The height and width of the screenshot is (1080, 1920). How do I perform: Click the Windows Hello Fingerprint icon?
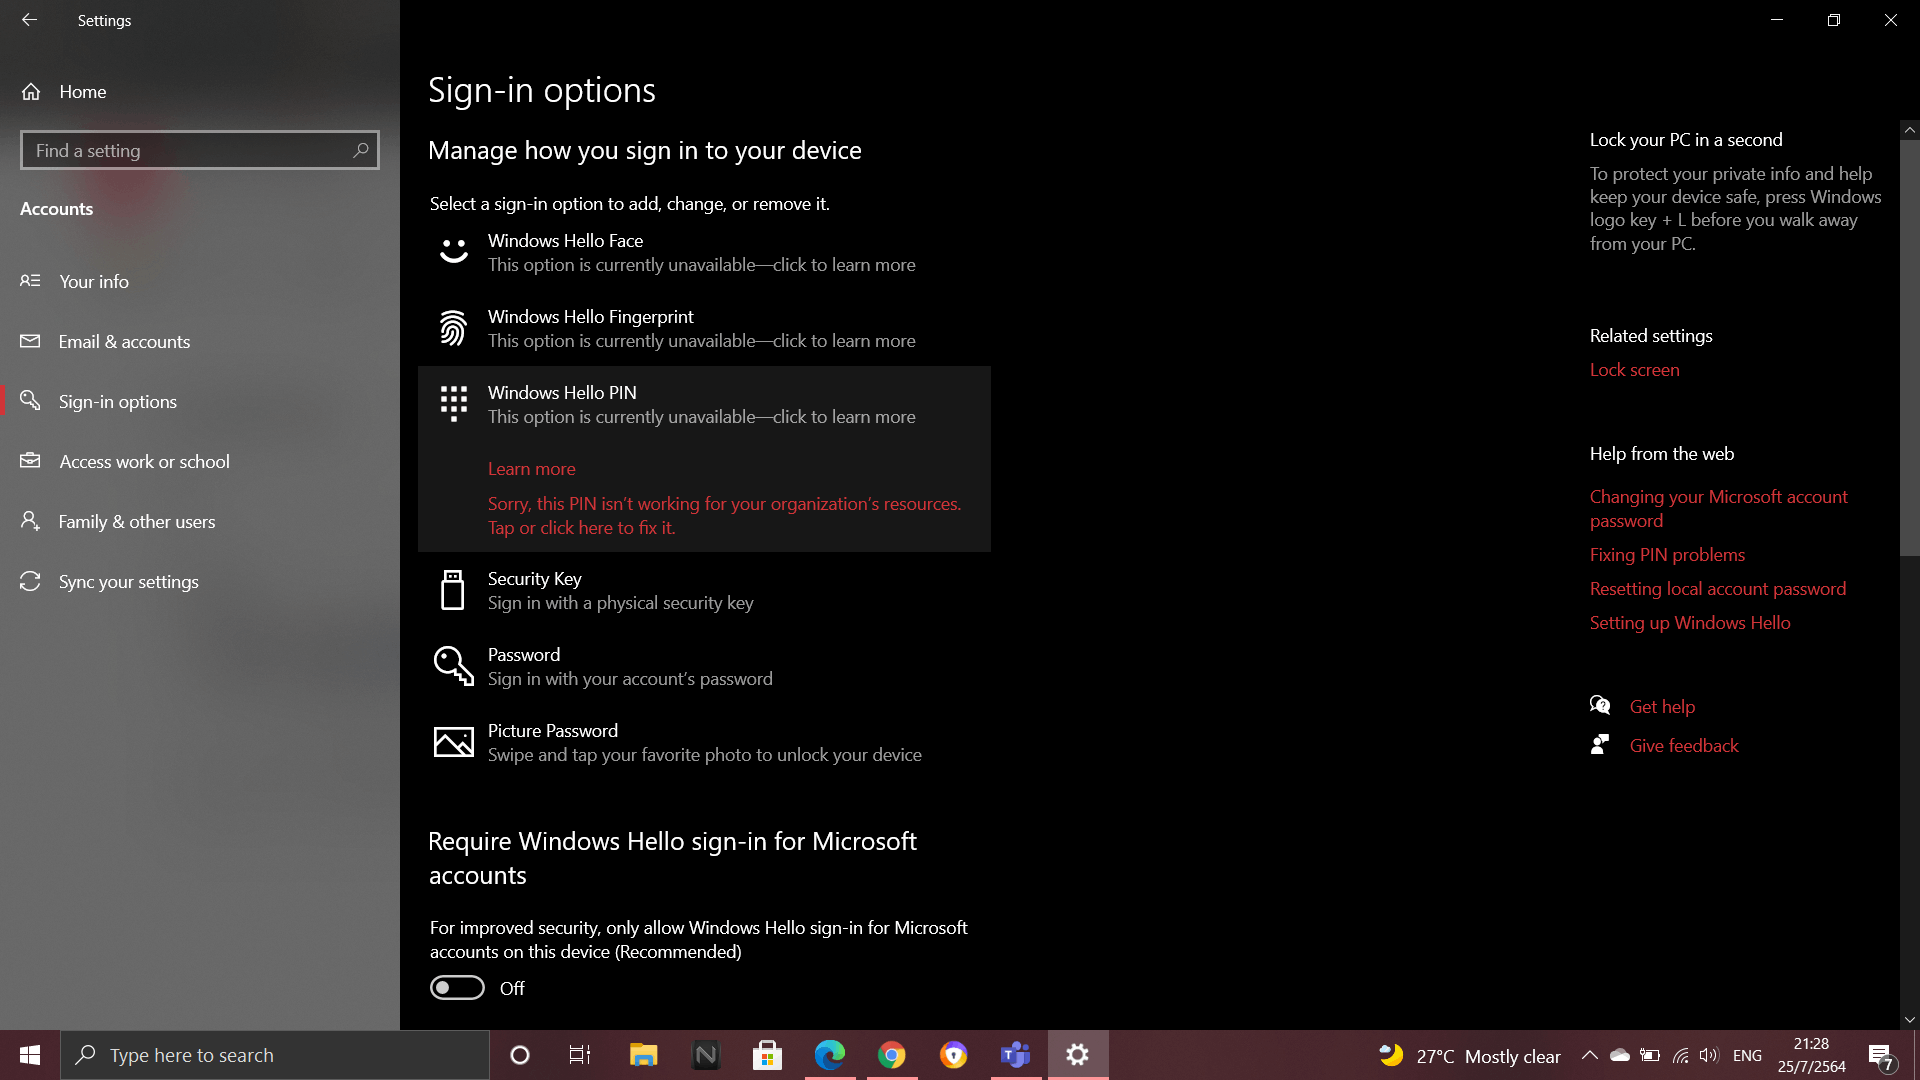(x=453, y=328)
